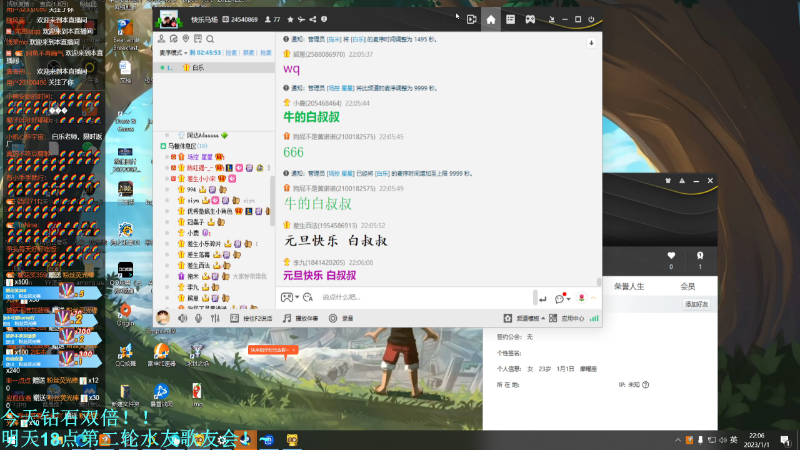Screen dimensions: 800x450
Task: Click the taskbar clock showing 22:06
Action: click(x=757, y=440)
